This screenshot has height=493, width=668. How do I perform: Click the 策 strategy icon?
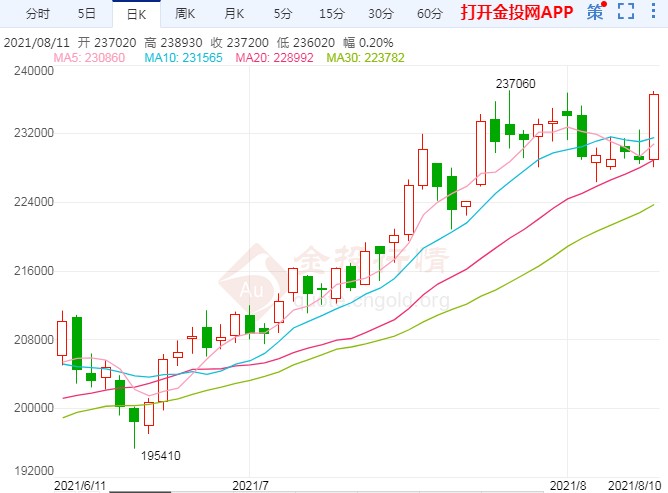pyautogui.click(x=596, y=12)
